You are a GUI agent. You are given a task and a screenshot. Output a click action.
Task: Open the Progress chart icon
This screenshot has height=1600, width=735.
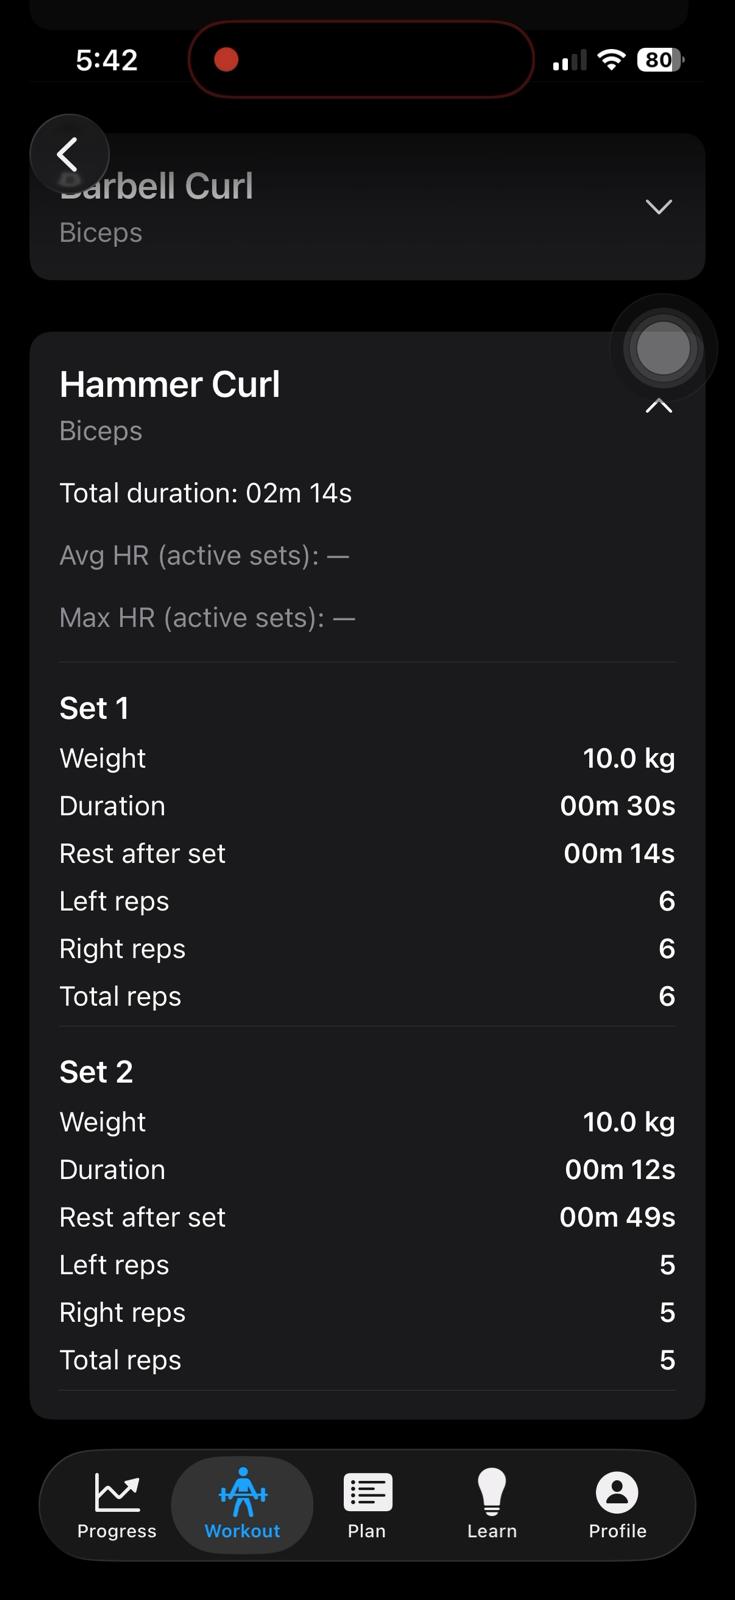[x=117, y=1492]
